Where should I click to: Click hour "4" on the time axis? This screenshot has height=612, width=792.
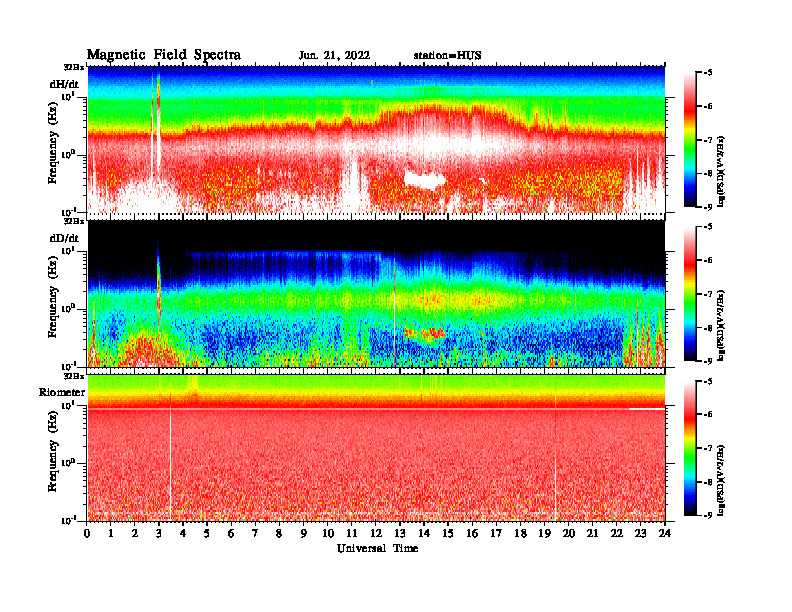click(183, 533)
